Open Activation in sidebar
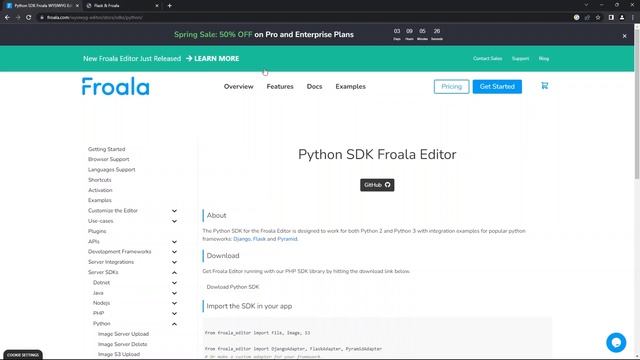Image resolution: width=640 pixels, height=360 pixels. click(100, 190)
